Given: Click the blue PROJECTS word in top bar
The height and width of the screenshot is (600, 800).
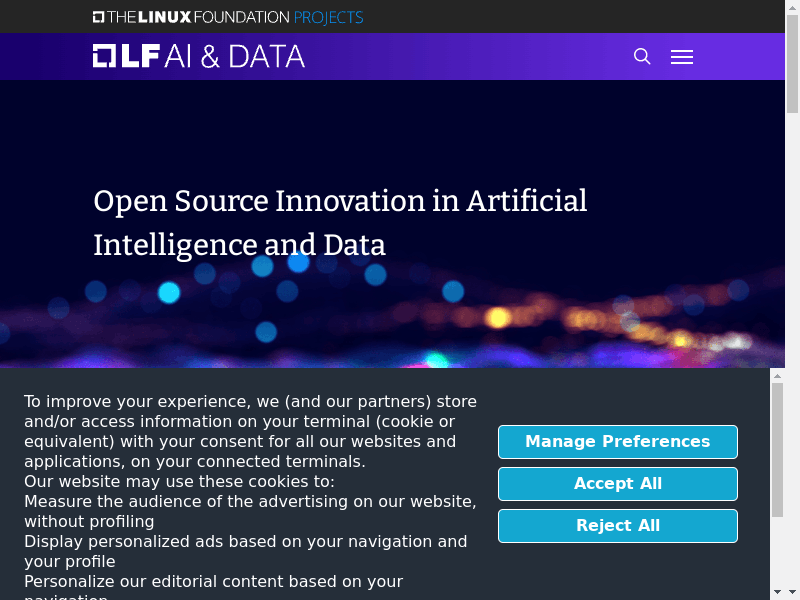Looking at the screenshot, I should [x=329, y=17].
